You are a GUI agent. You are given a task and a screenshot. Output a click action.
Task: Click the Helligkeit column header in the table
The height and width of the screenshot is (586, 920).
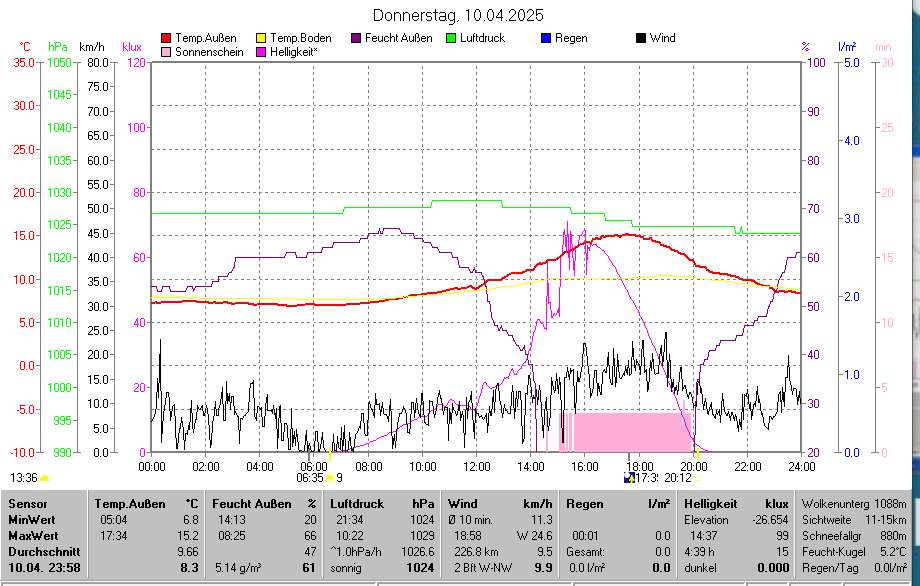[711, 504]
